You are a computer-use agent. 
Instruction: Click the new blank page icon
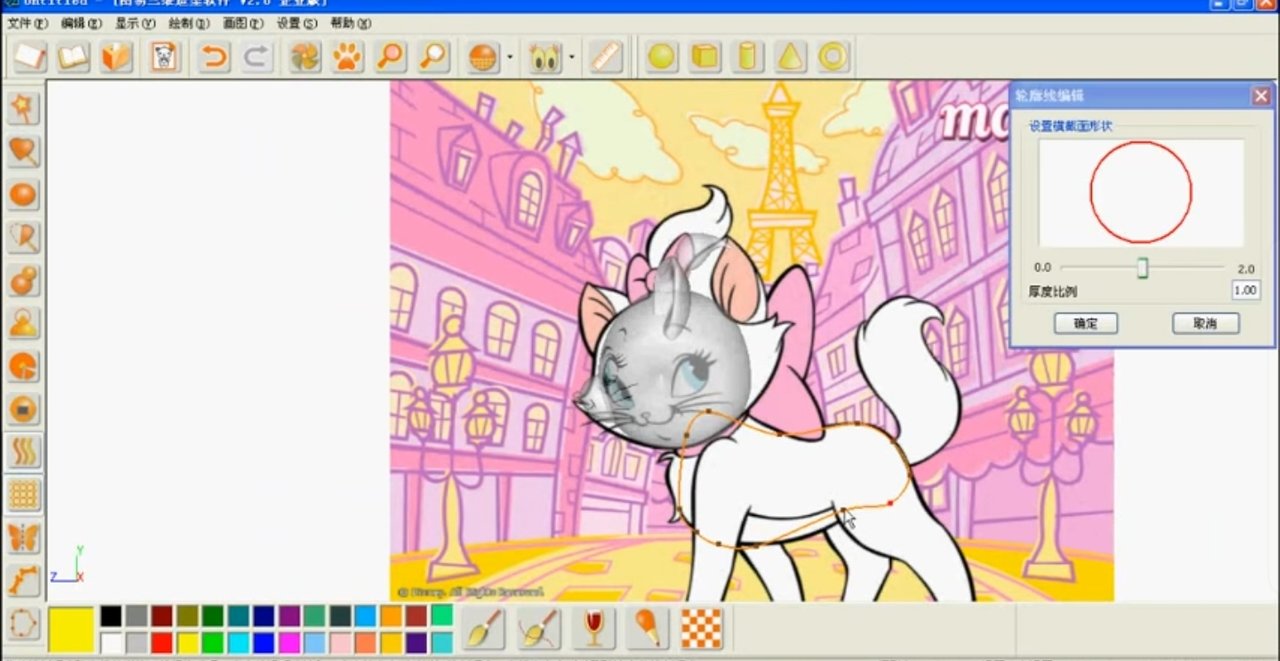coord(30,57)
